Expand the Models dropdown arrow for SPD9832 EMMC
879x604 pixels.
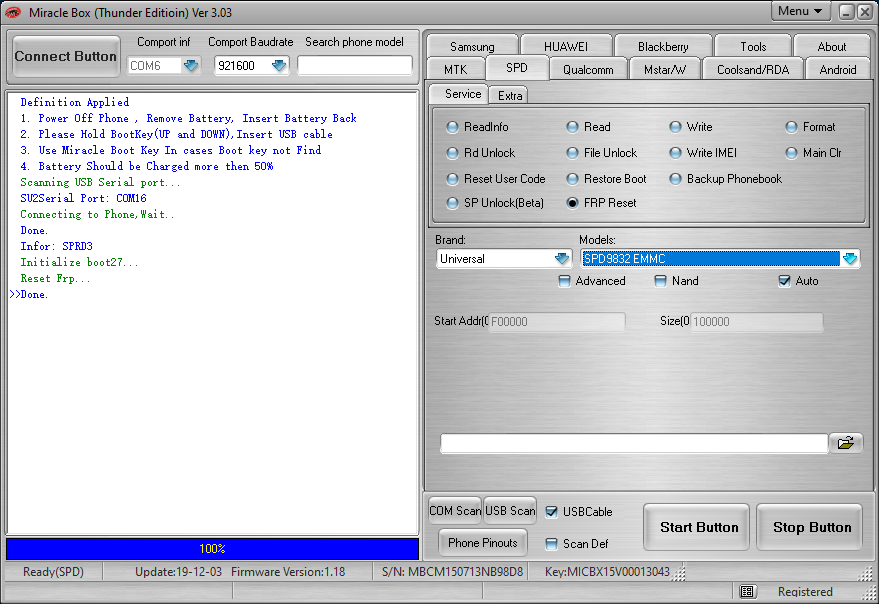(x=850, y=259)
